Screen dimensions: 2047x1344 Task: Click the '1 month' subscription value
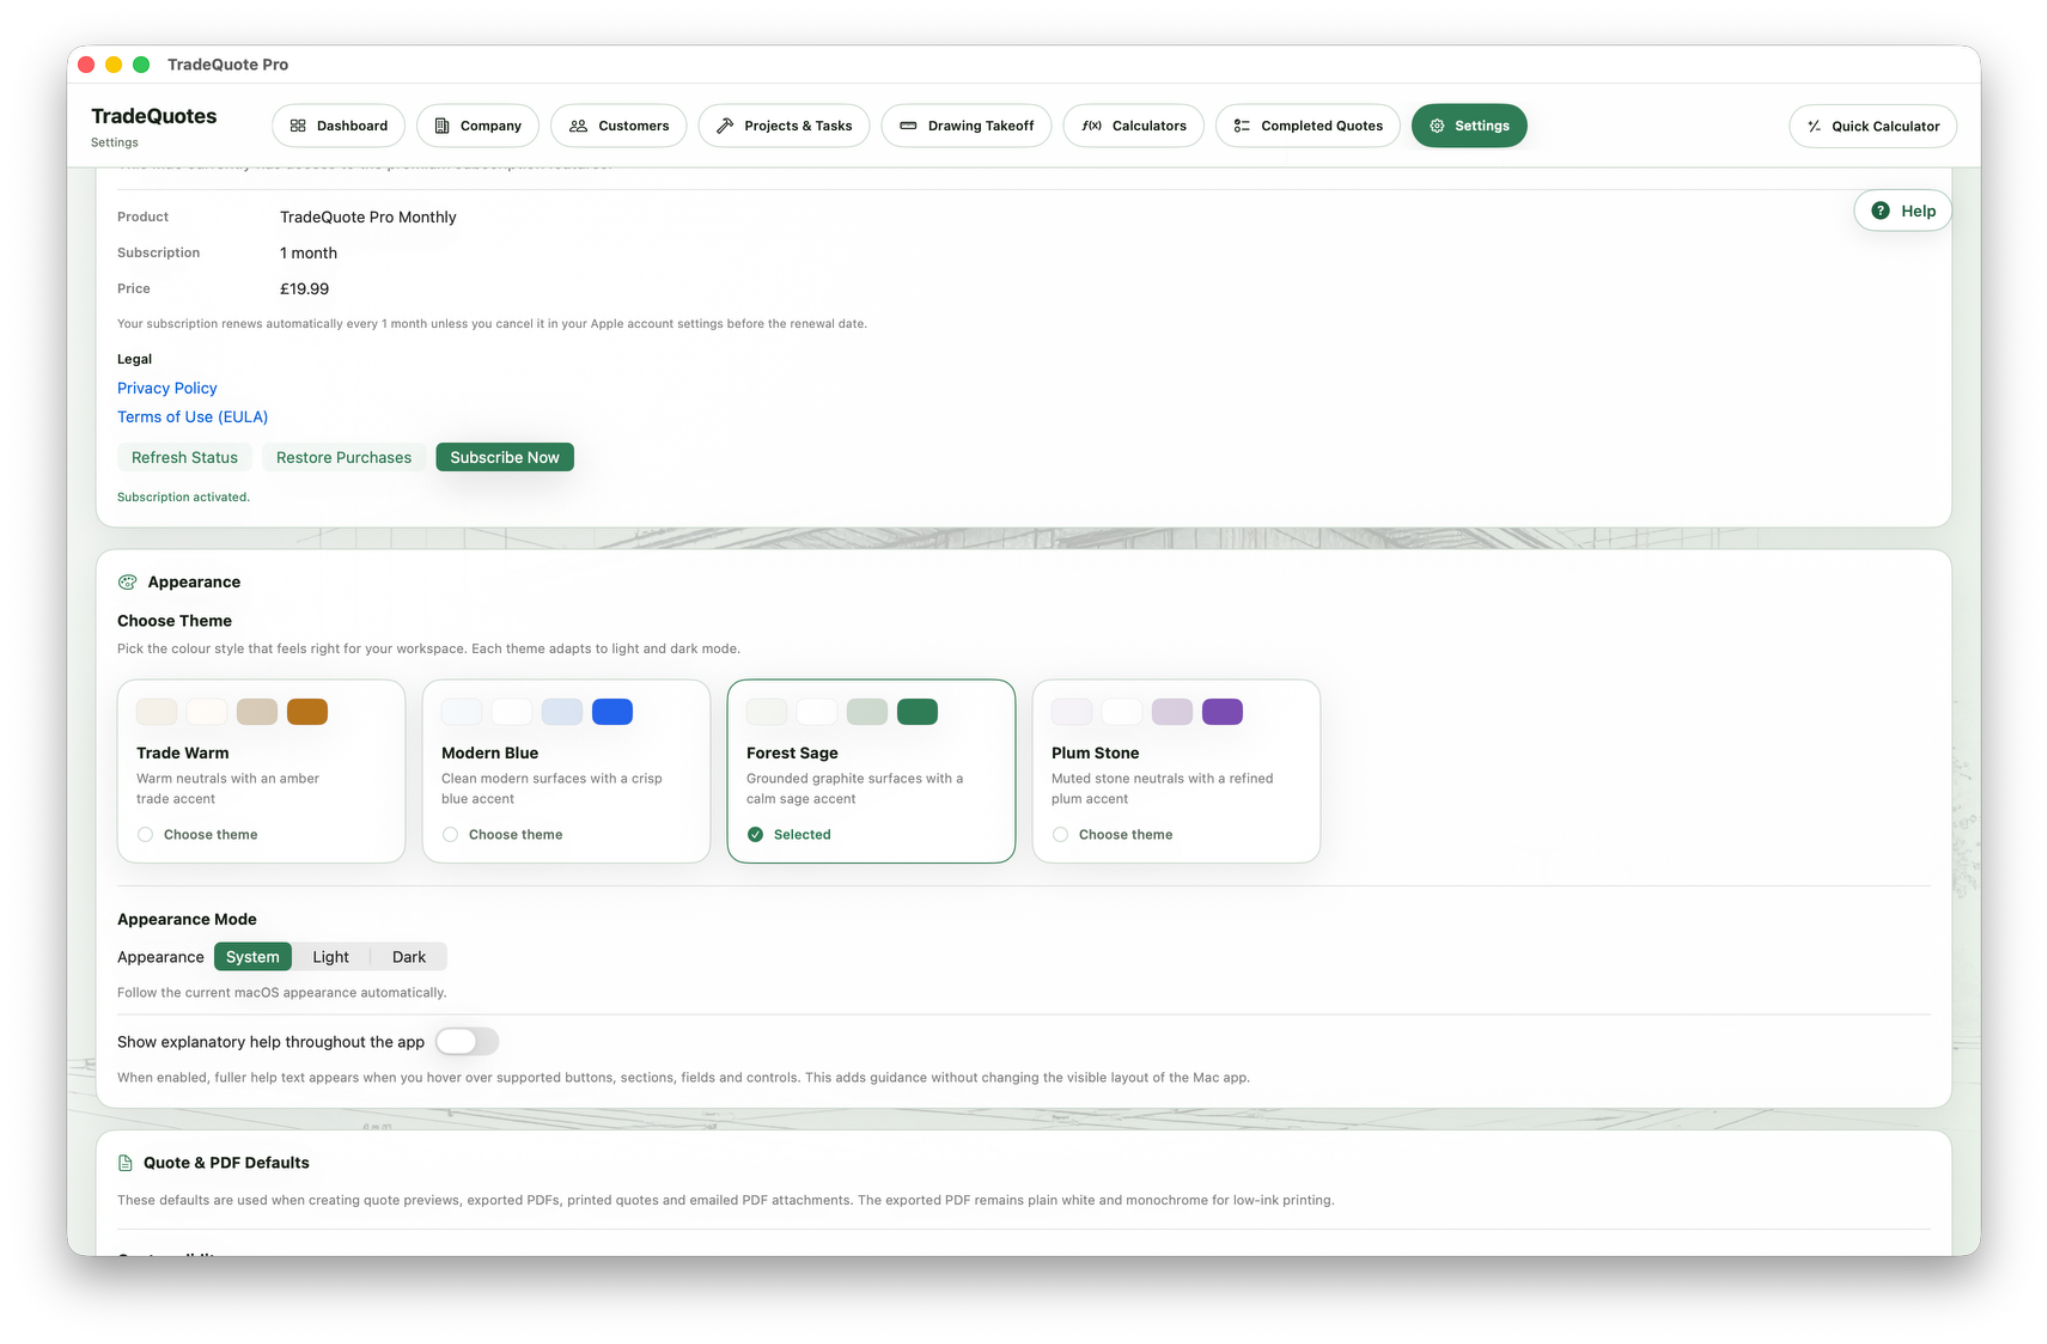308,253
